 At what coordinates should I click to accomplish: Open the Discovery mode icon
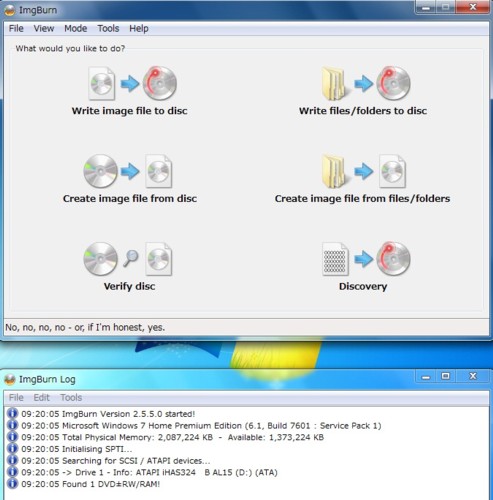tap(366, 259)
